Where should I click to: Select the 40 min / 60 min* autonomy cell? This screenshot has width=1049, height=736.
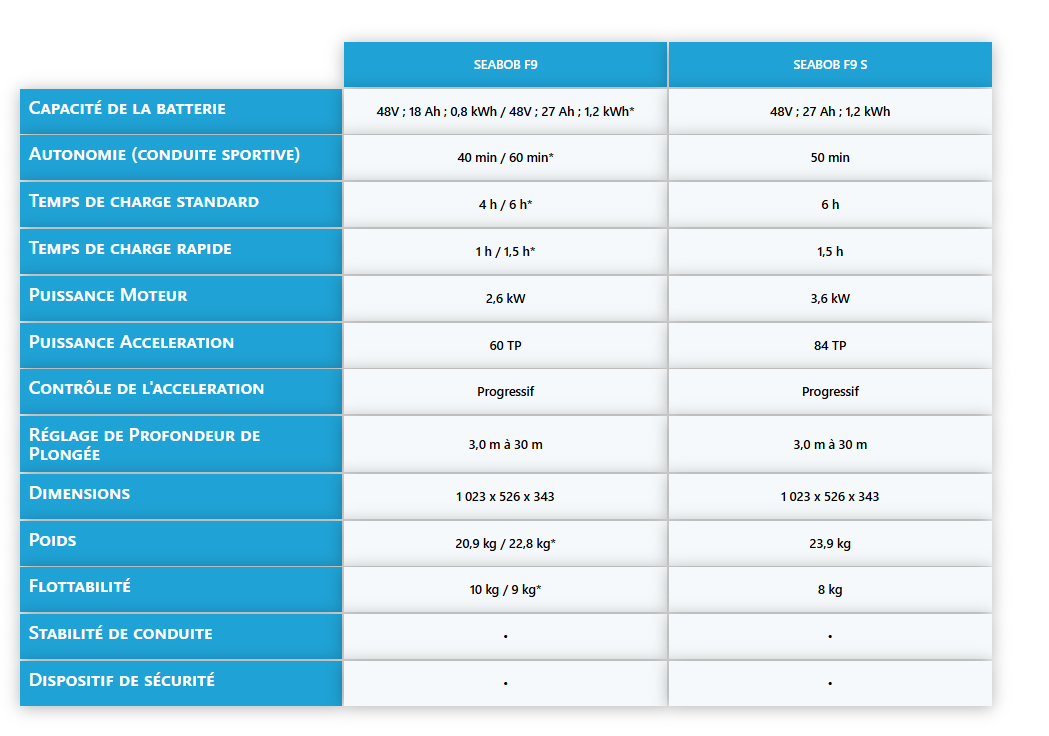pos(505,158)
